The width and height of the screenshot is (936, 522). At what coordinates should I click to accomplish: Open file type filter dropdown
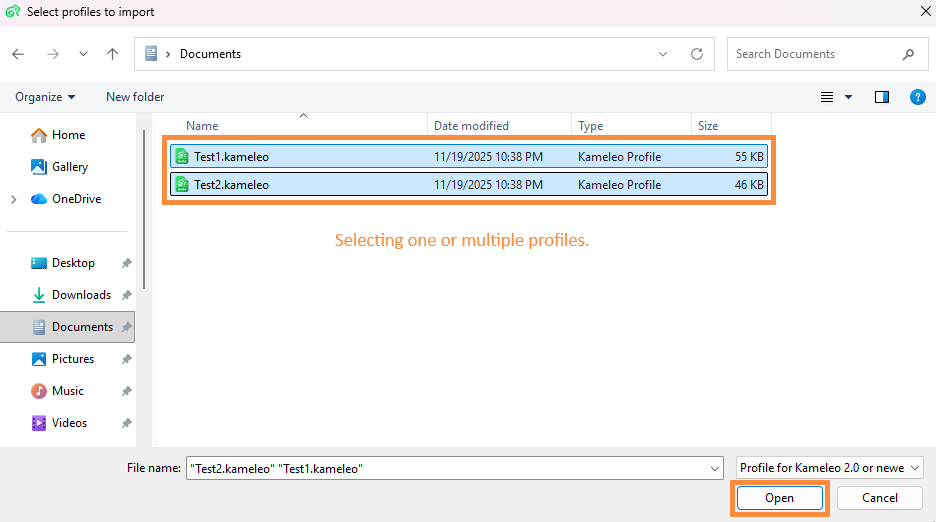[830, 468]
